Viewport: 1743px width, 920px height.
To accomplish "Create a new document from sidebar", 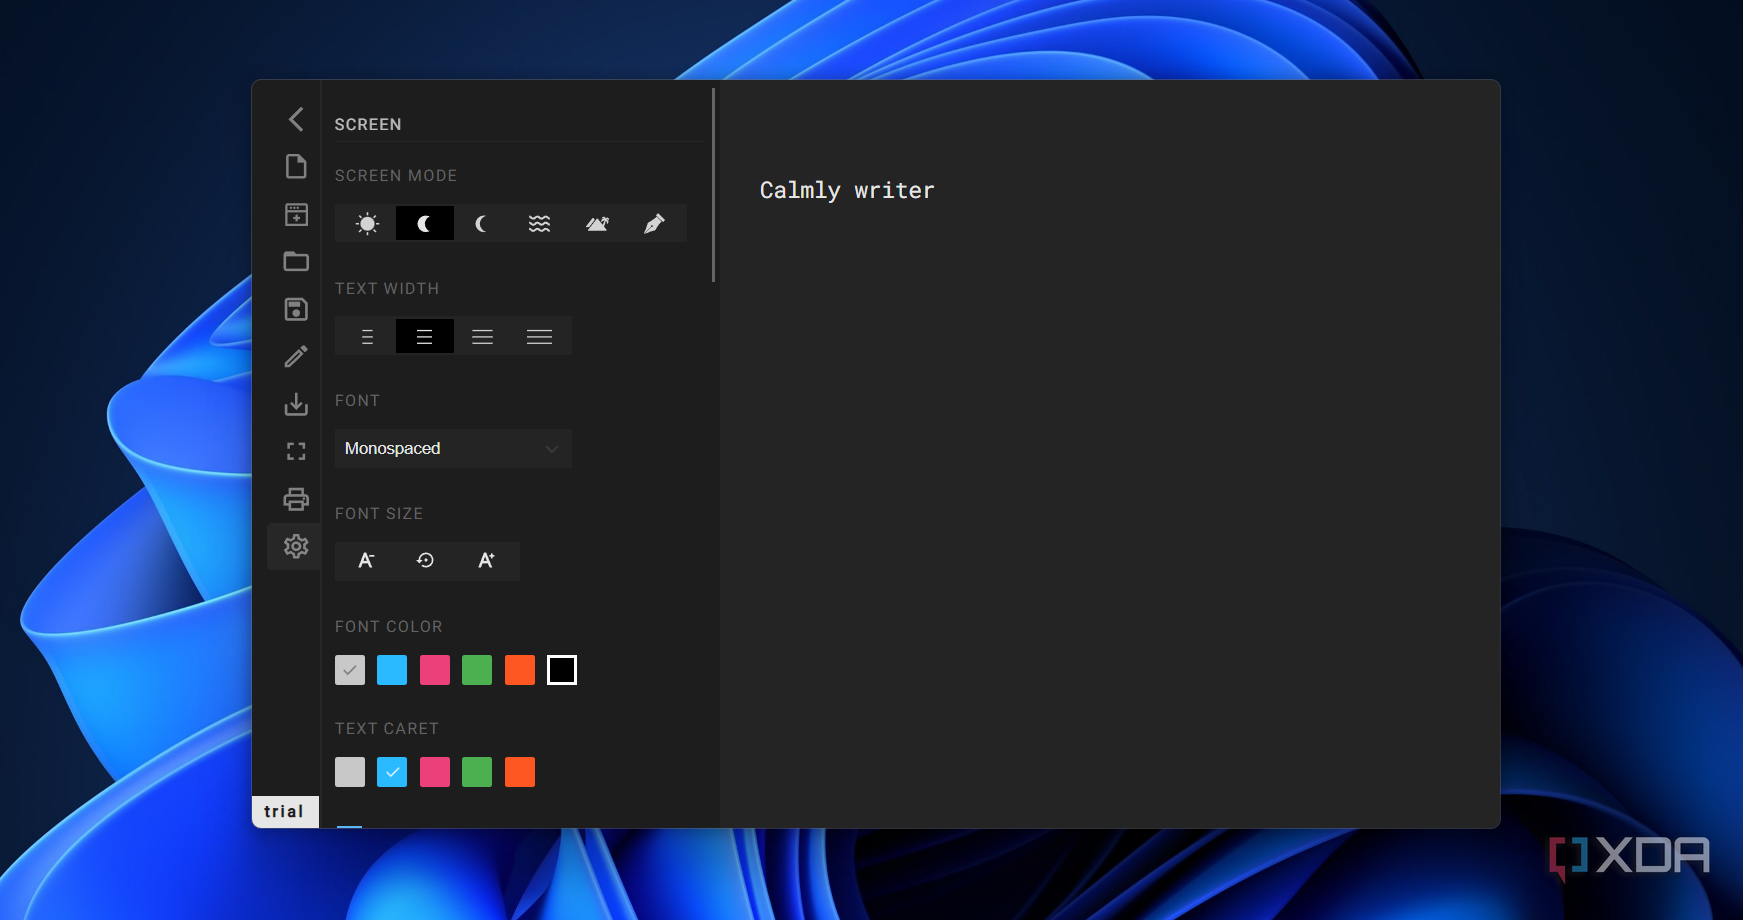I will click(x=296, y=166).
